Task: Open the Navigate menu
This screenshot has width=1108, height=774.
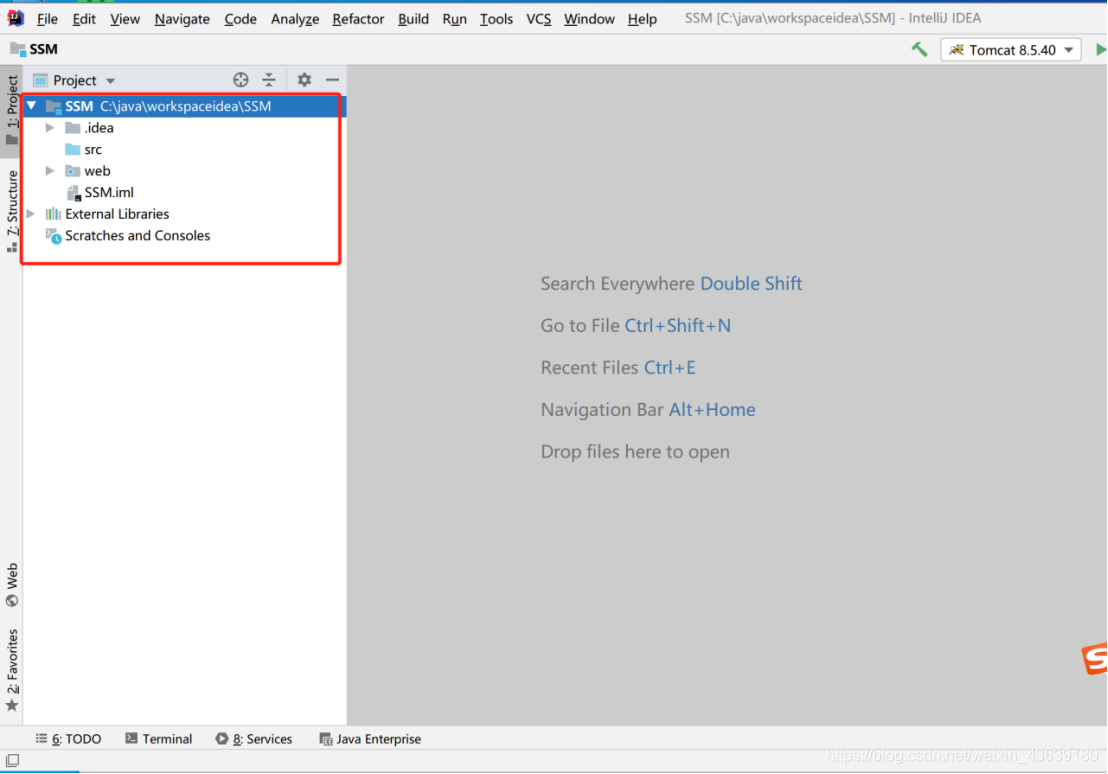Action: pos(182,19)
